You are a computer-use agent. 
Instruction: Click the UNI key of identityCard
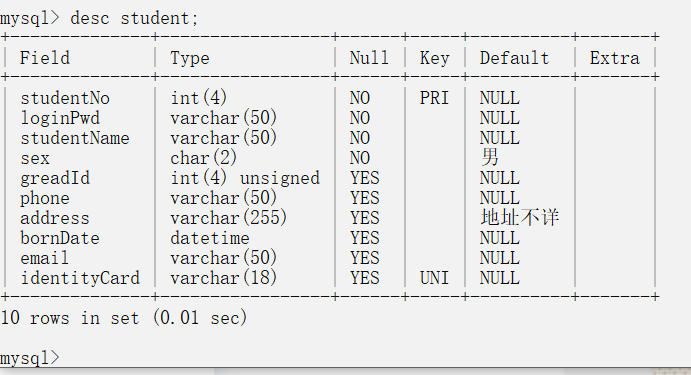(x=435, y=278)
